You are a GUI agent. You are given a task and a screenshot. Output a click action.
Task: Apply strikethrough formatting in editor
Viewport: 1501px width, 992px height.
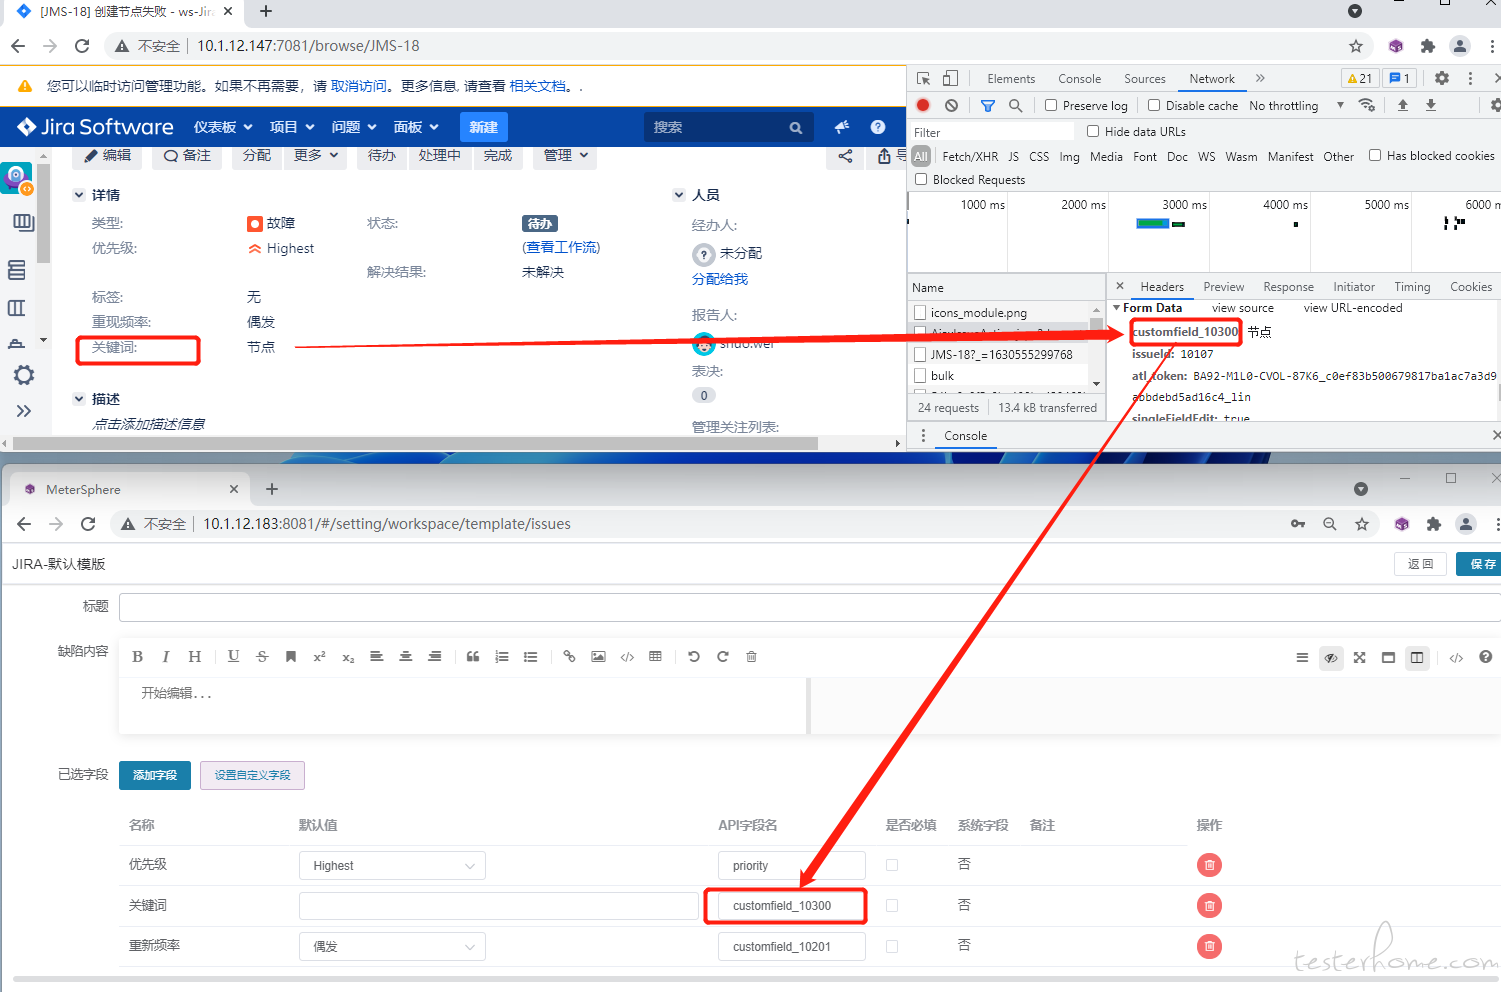(x=262, y=657)
